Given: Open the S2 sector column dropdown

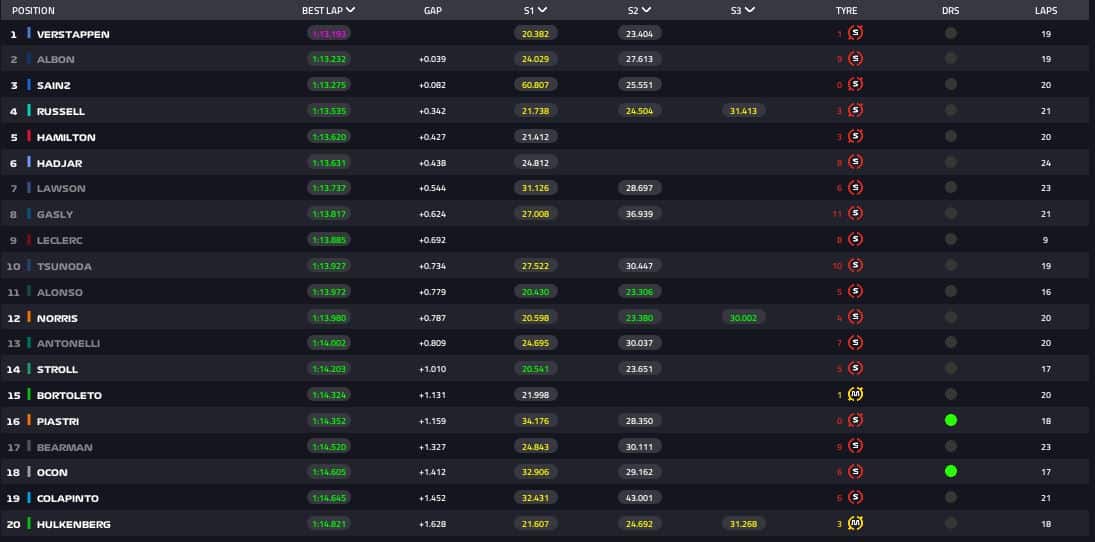Looking at the screenshot, I should [x=647, y=10].
